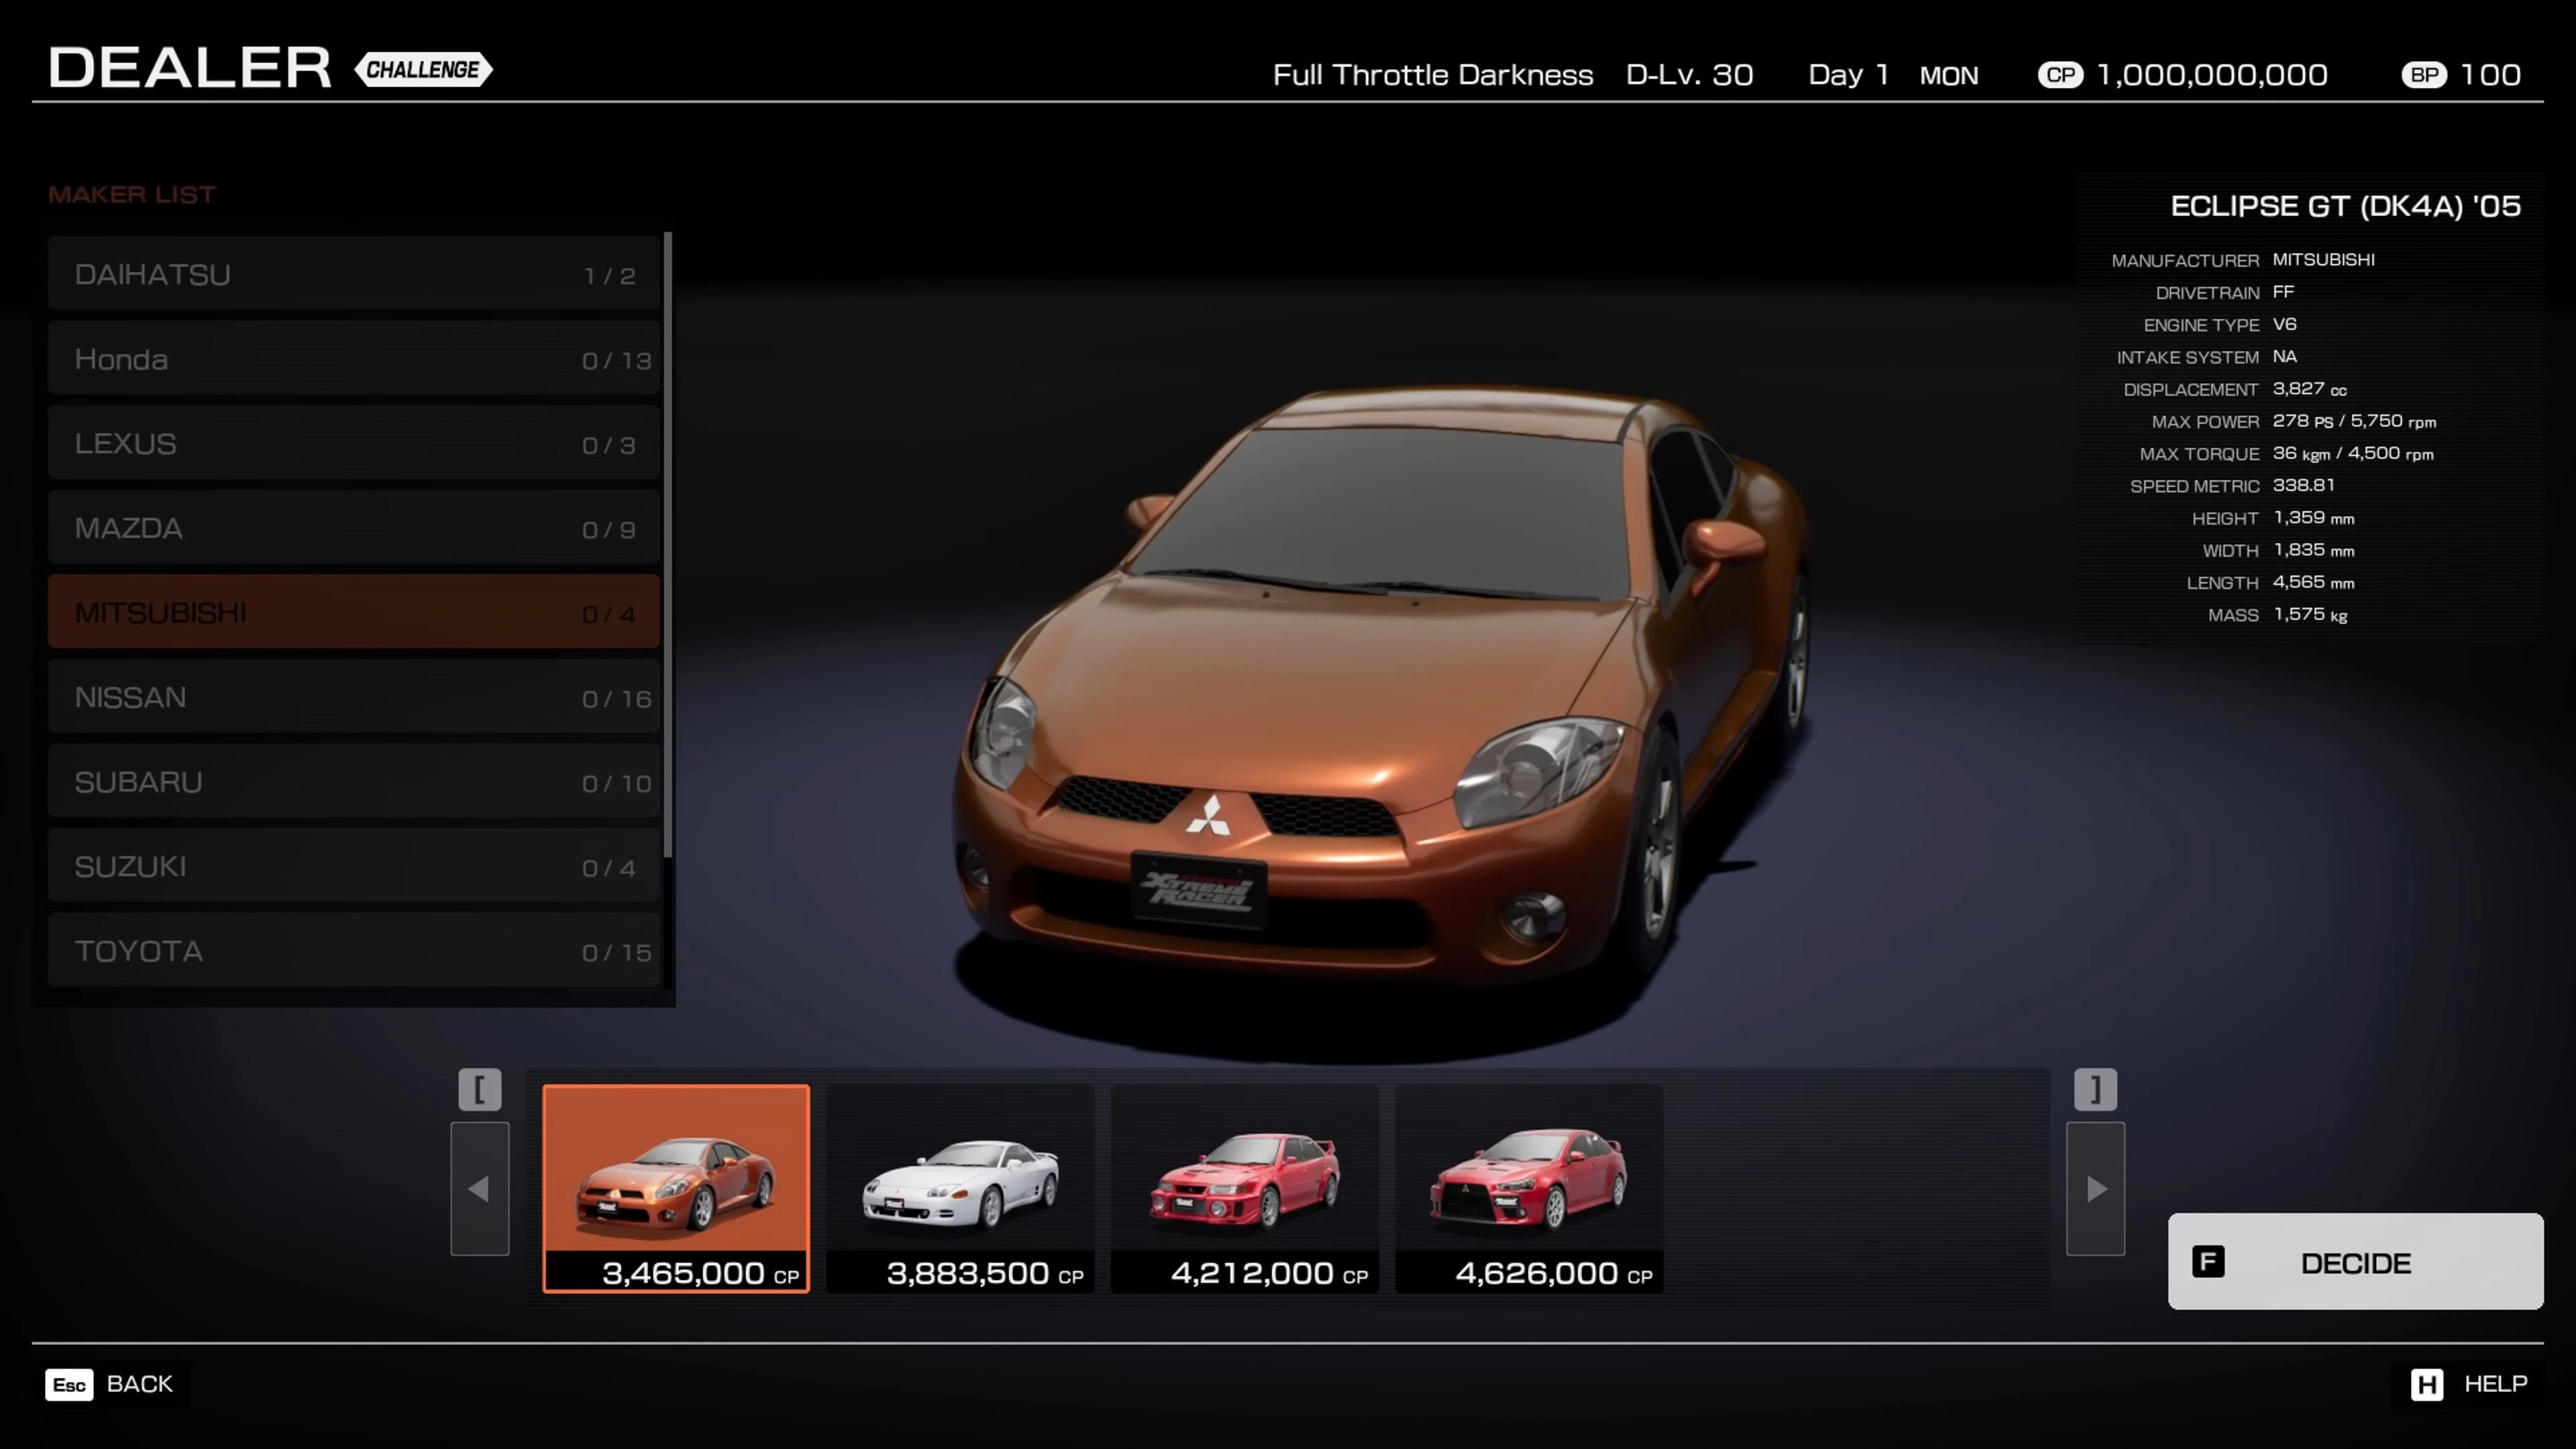Click the Esc key icon
Image resolution: width=2576 pixels, height=1449 pixels.
[69, 1384]
